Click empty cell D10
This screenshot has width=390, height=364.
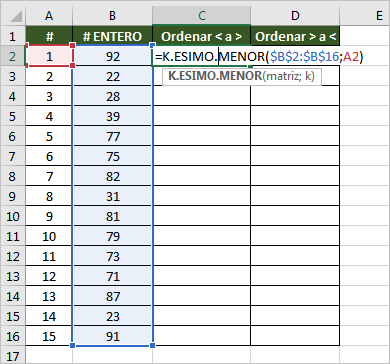point(295,216)
